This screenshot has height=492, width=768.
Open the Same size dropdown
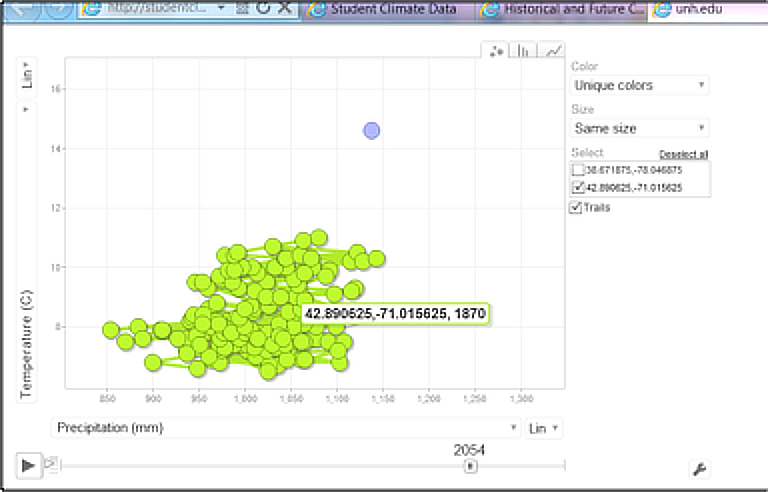click(x=640, y=128)
